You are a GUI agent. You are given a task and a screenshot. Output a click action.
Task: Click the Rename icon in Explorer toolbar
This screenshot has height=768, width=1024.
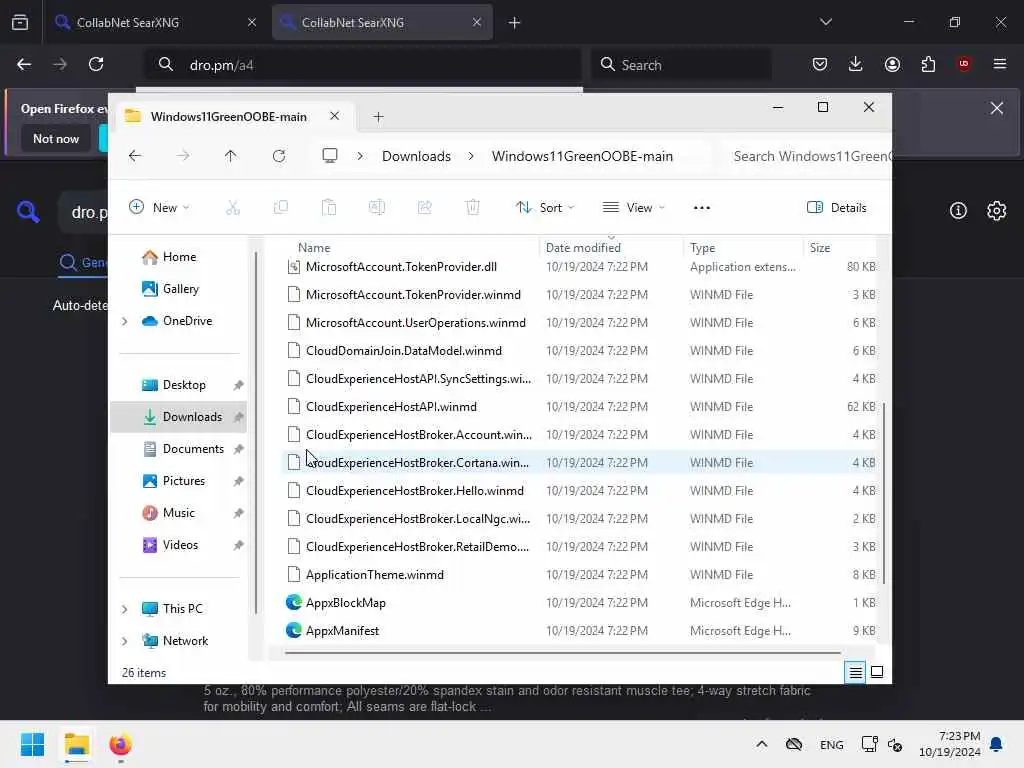[377, 208]
